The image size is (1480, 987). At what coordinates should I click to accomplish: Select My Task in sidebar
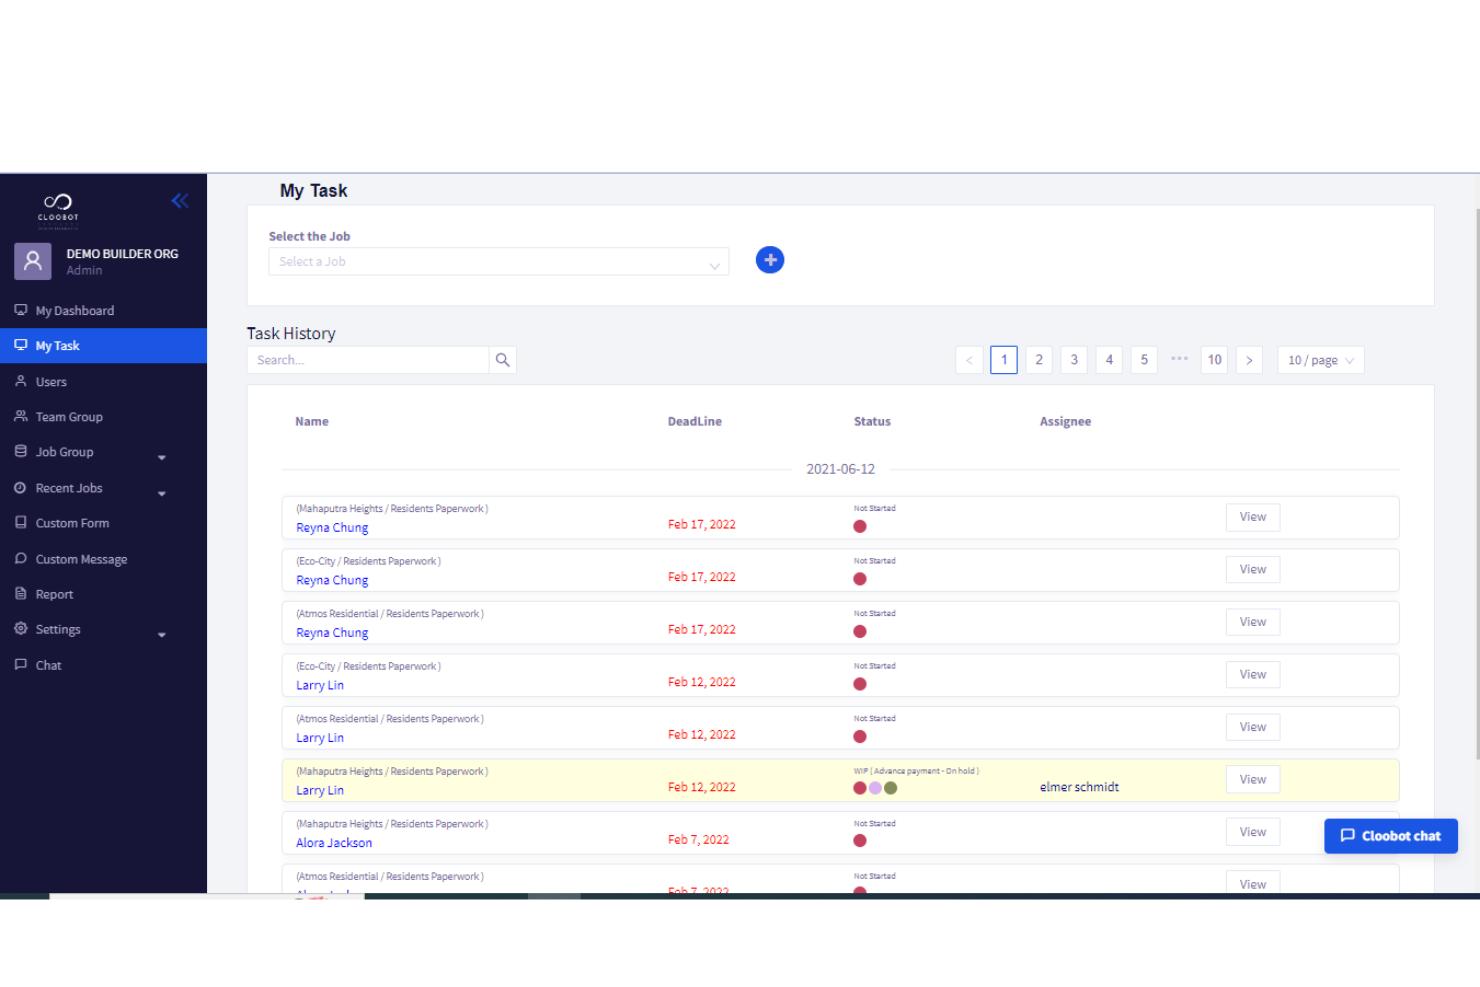[x=103, y=346]
